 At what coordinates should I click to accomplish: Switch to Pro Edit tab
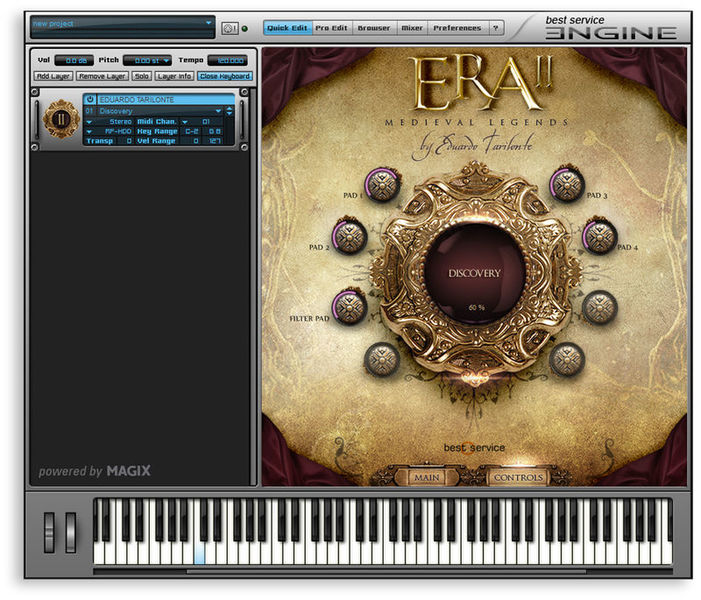332,28
